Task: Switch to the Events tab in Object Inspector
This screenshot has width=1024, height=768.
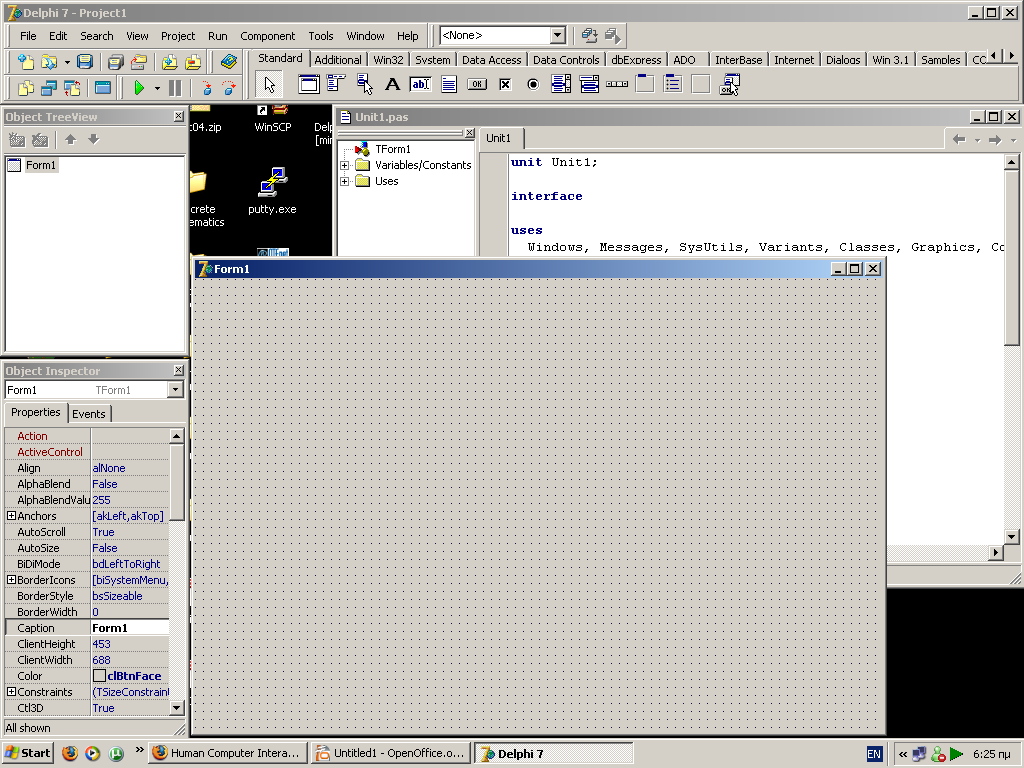Action: (88, 413)
